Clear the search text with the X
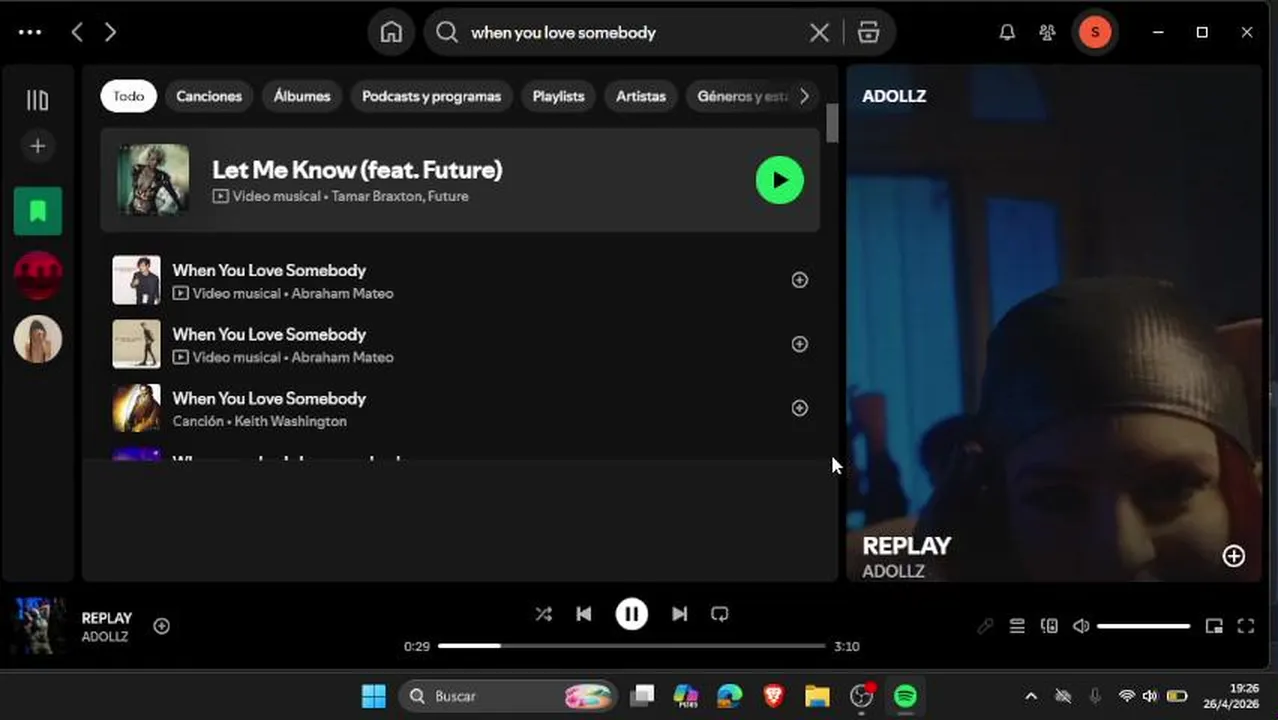 point(819,33)
